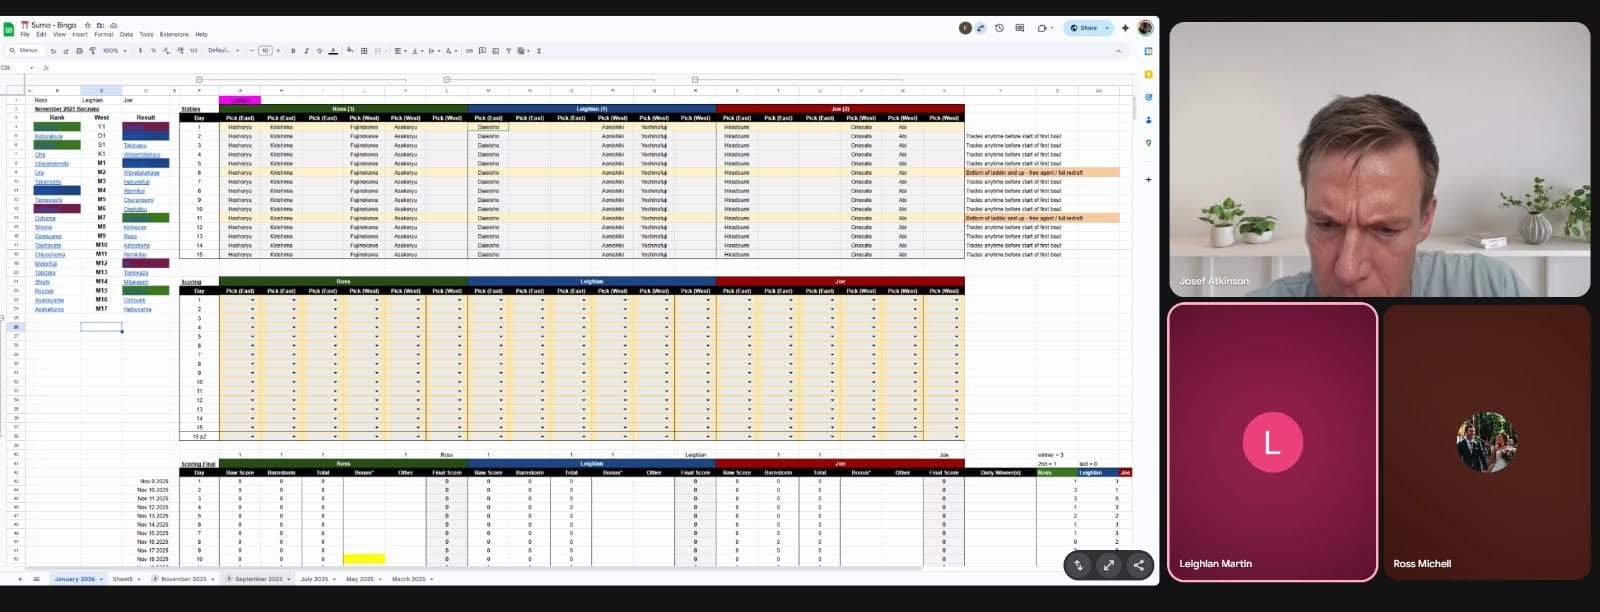1600x612 pixels.
Task: Open the comments panel icon
Action: coord(1019,28)
